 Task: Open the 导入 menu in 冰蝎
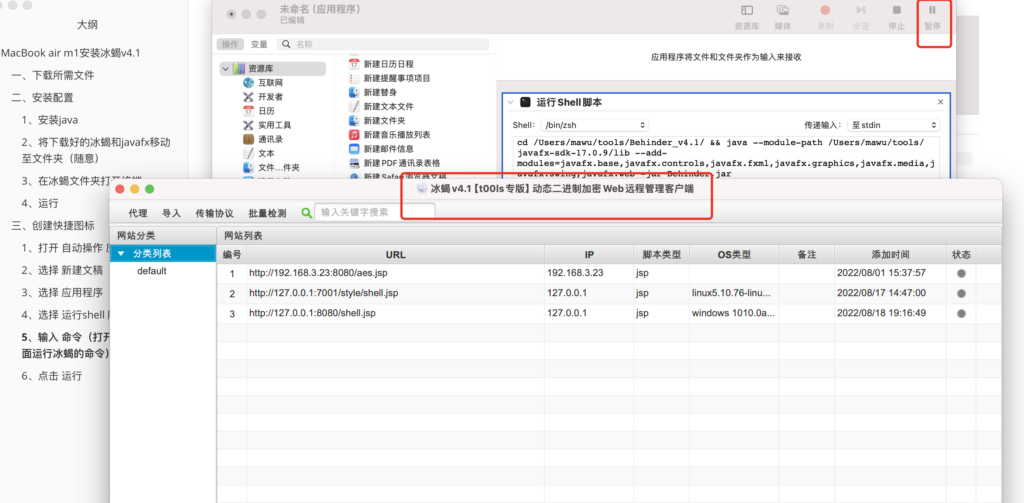click(x=171, y=213)
